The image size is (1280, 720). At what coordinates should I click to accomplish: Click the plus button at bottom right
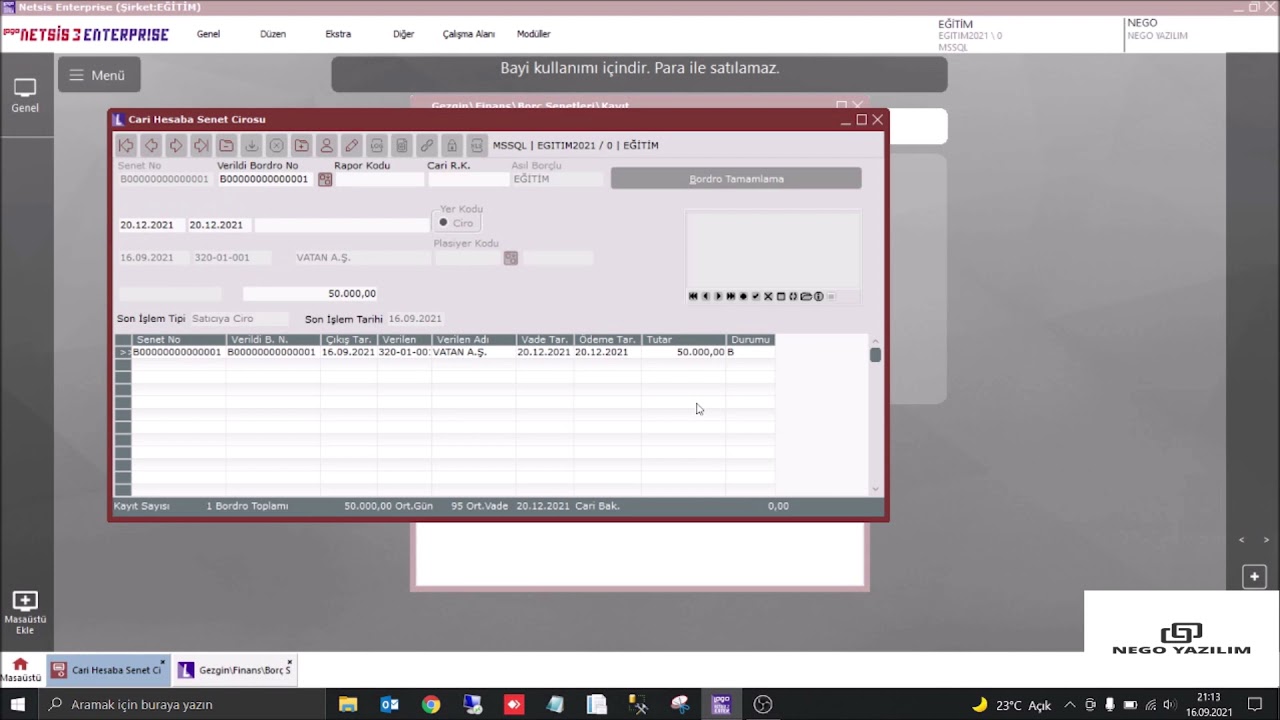1254,577
